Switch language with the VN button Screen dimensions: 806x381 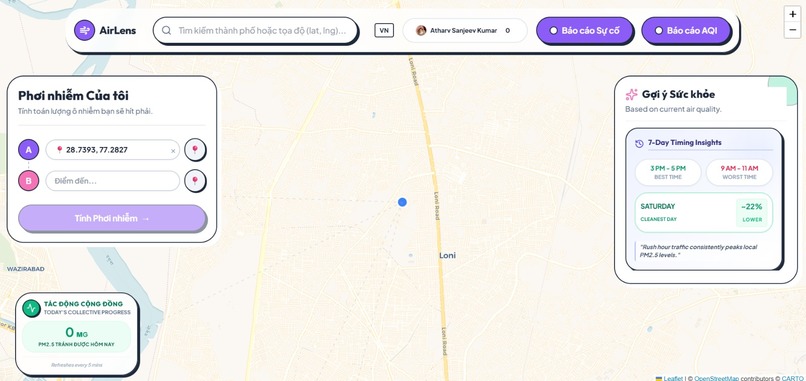pos(384,30)
